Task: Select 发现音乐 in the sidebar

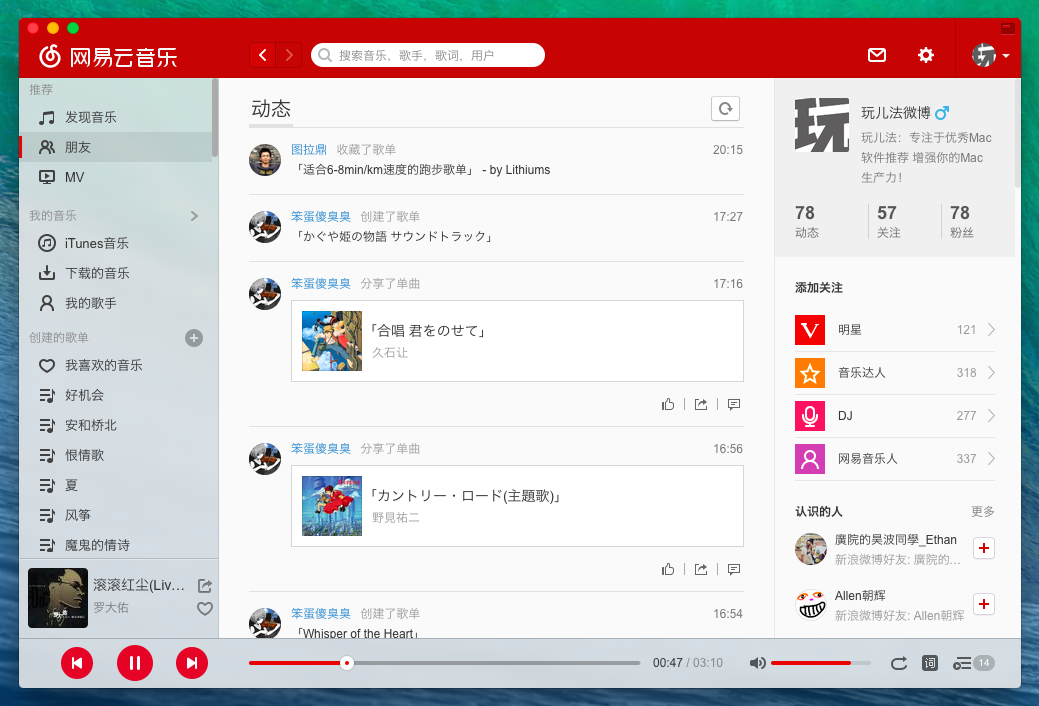Action: click(x=90, y=117)
